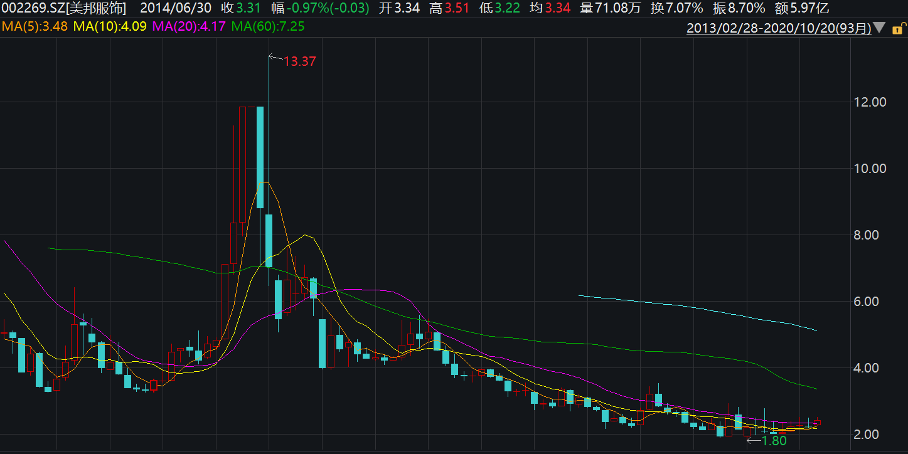
Task: Open the date range dropdown triangle
Action: point(880,27)
